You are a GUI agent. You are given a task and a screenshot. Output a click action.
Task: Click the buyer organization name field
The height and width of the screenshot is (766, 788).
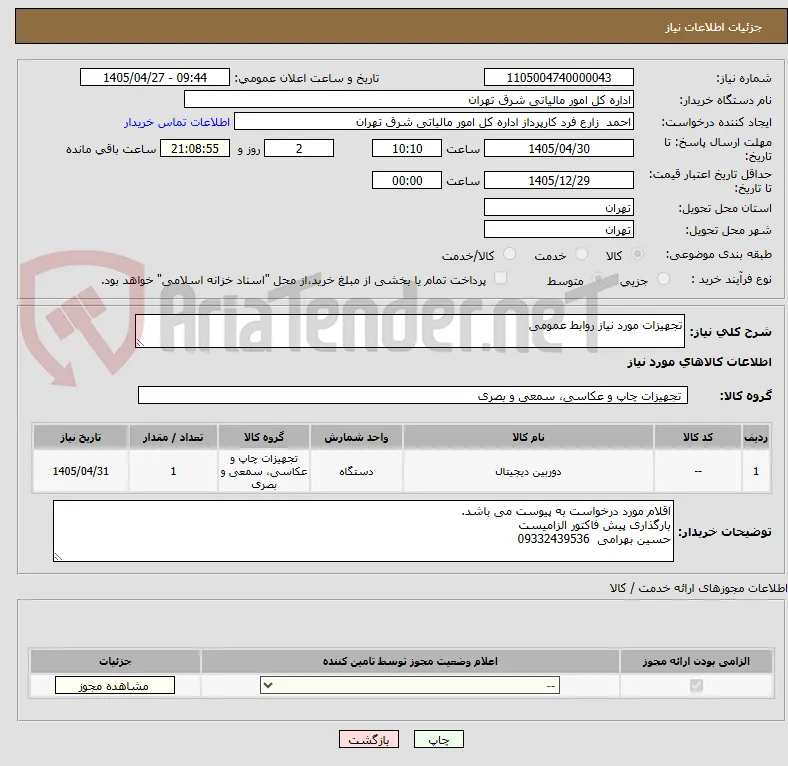click(409, 100)
